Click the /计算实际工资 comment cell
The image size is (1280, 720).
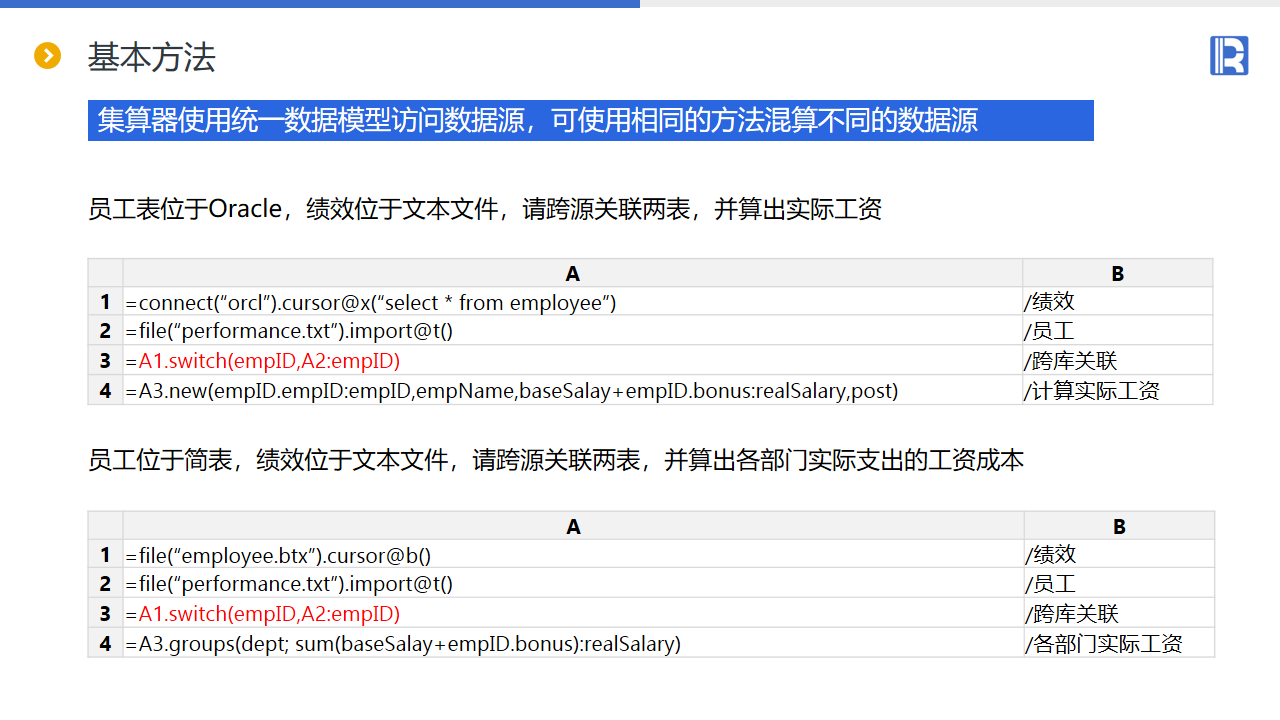(x=1118, y=390)
